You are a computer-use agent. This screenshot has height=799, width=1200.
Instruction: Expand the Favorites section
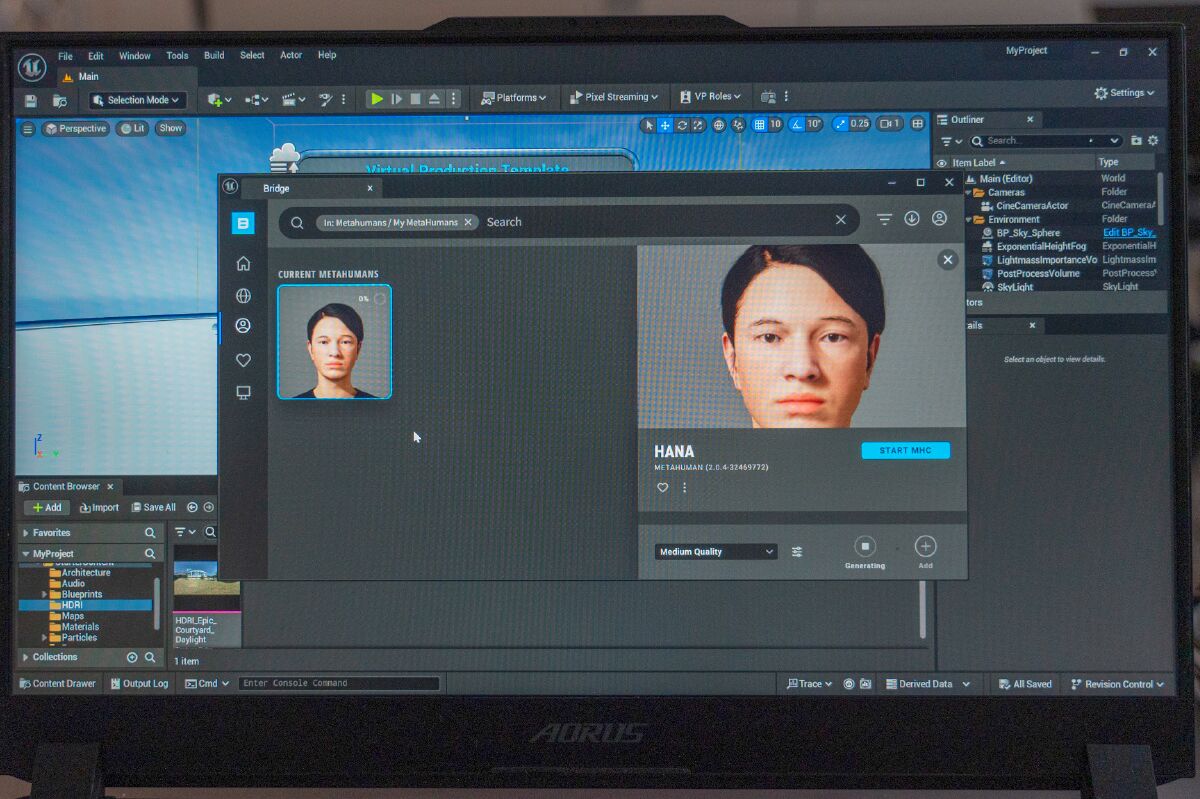point(26,533)
